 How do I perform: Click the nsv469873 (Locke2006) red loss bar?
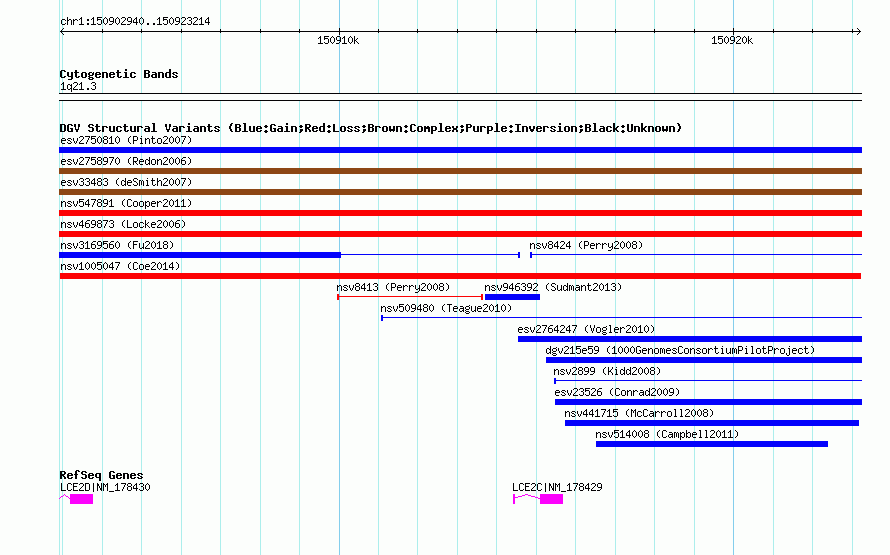pyautogui.click(x=460, y=234)
